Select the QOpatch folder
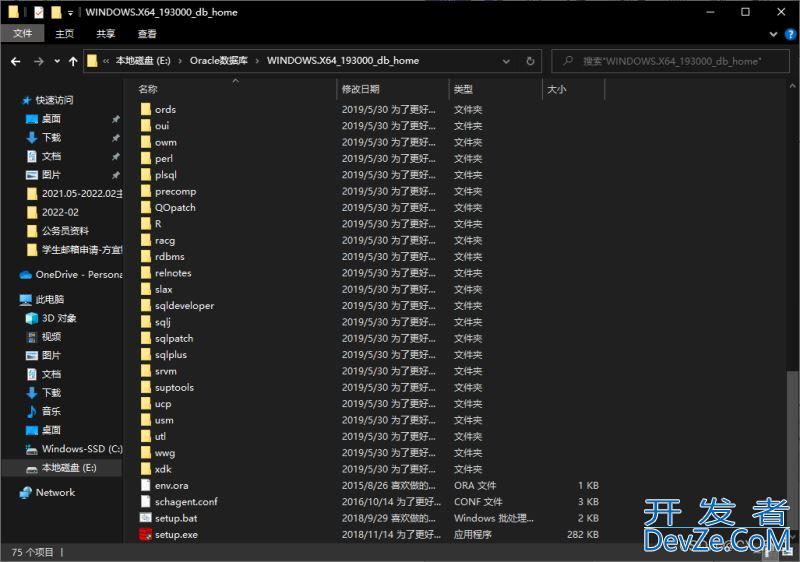 click(174, 208)
